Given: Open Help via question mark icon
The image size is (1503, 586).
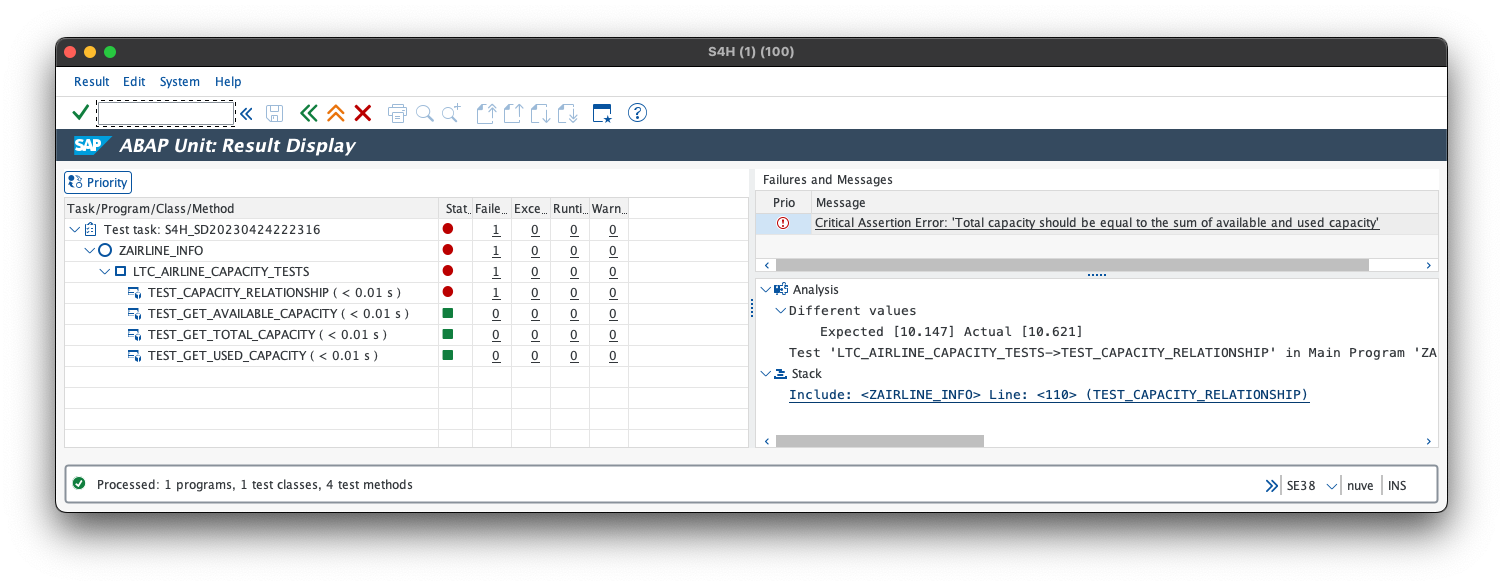Looking at the screenshot, I should (637, 113).
